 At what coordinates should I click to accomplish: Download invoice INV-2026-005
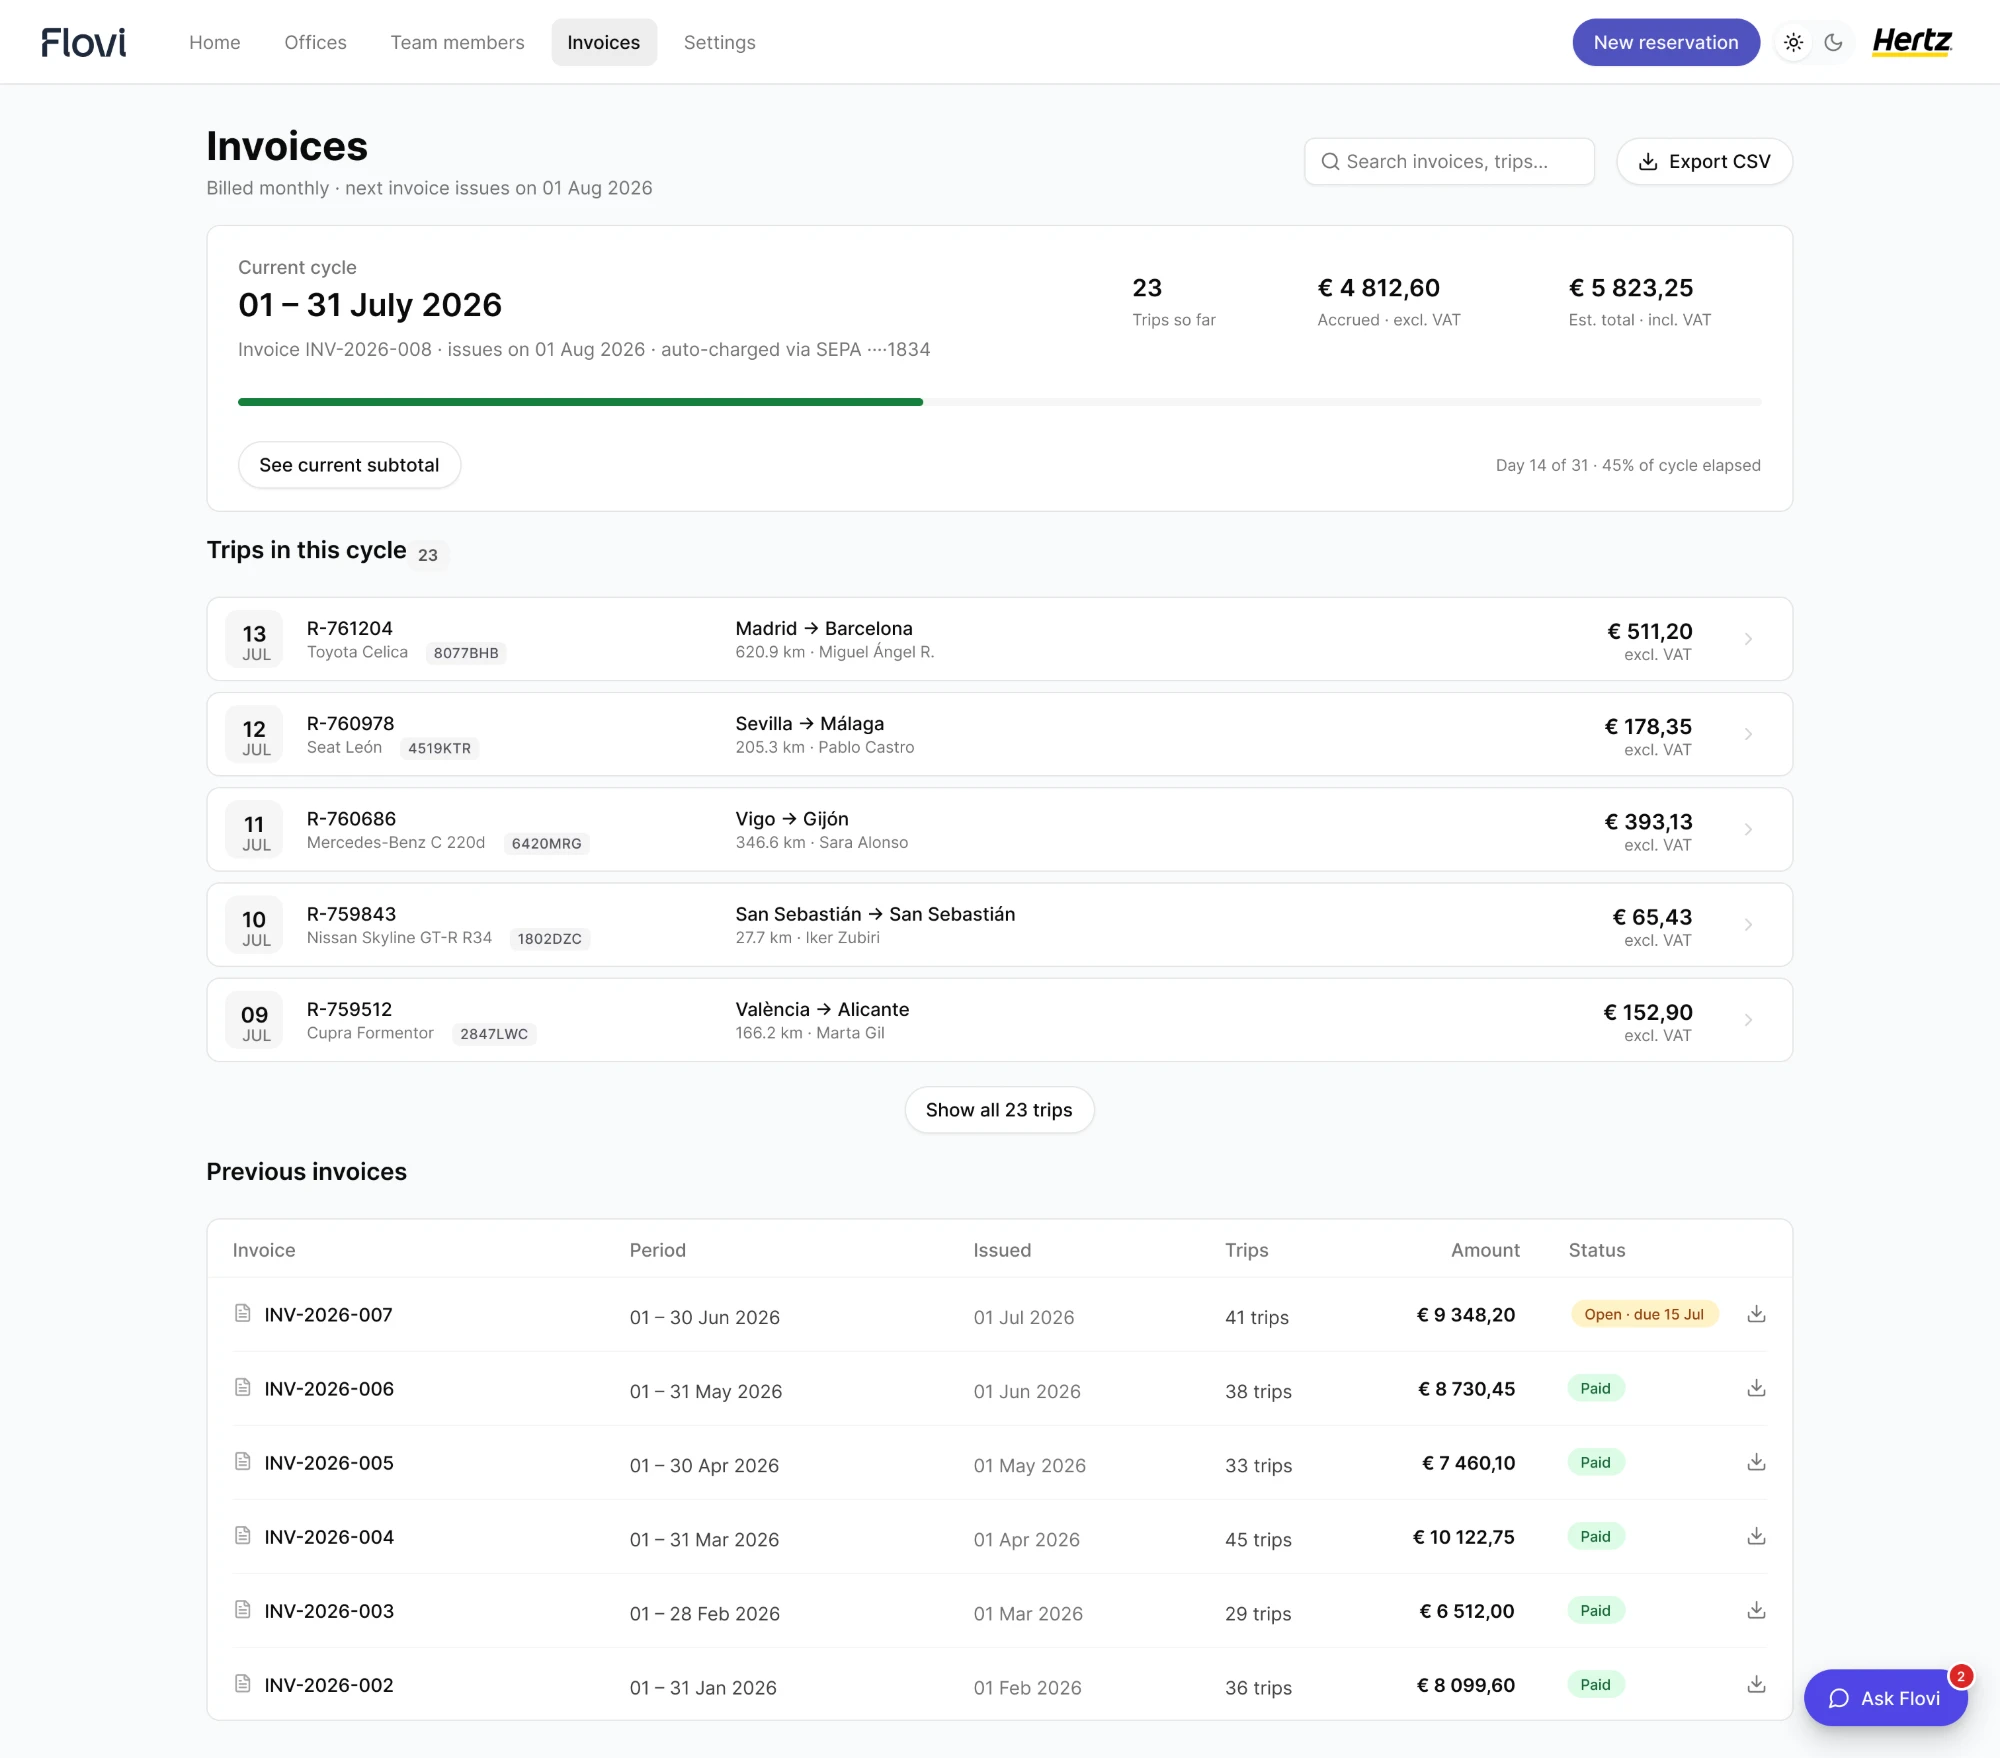(x=1756, y=1462)
